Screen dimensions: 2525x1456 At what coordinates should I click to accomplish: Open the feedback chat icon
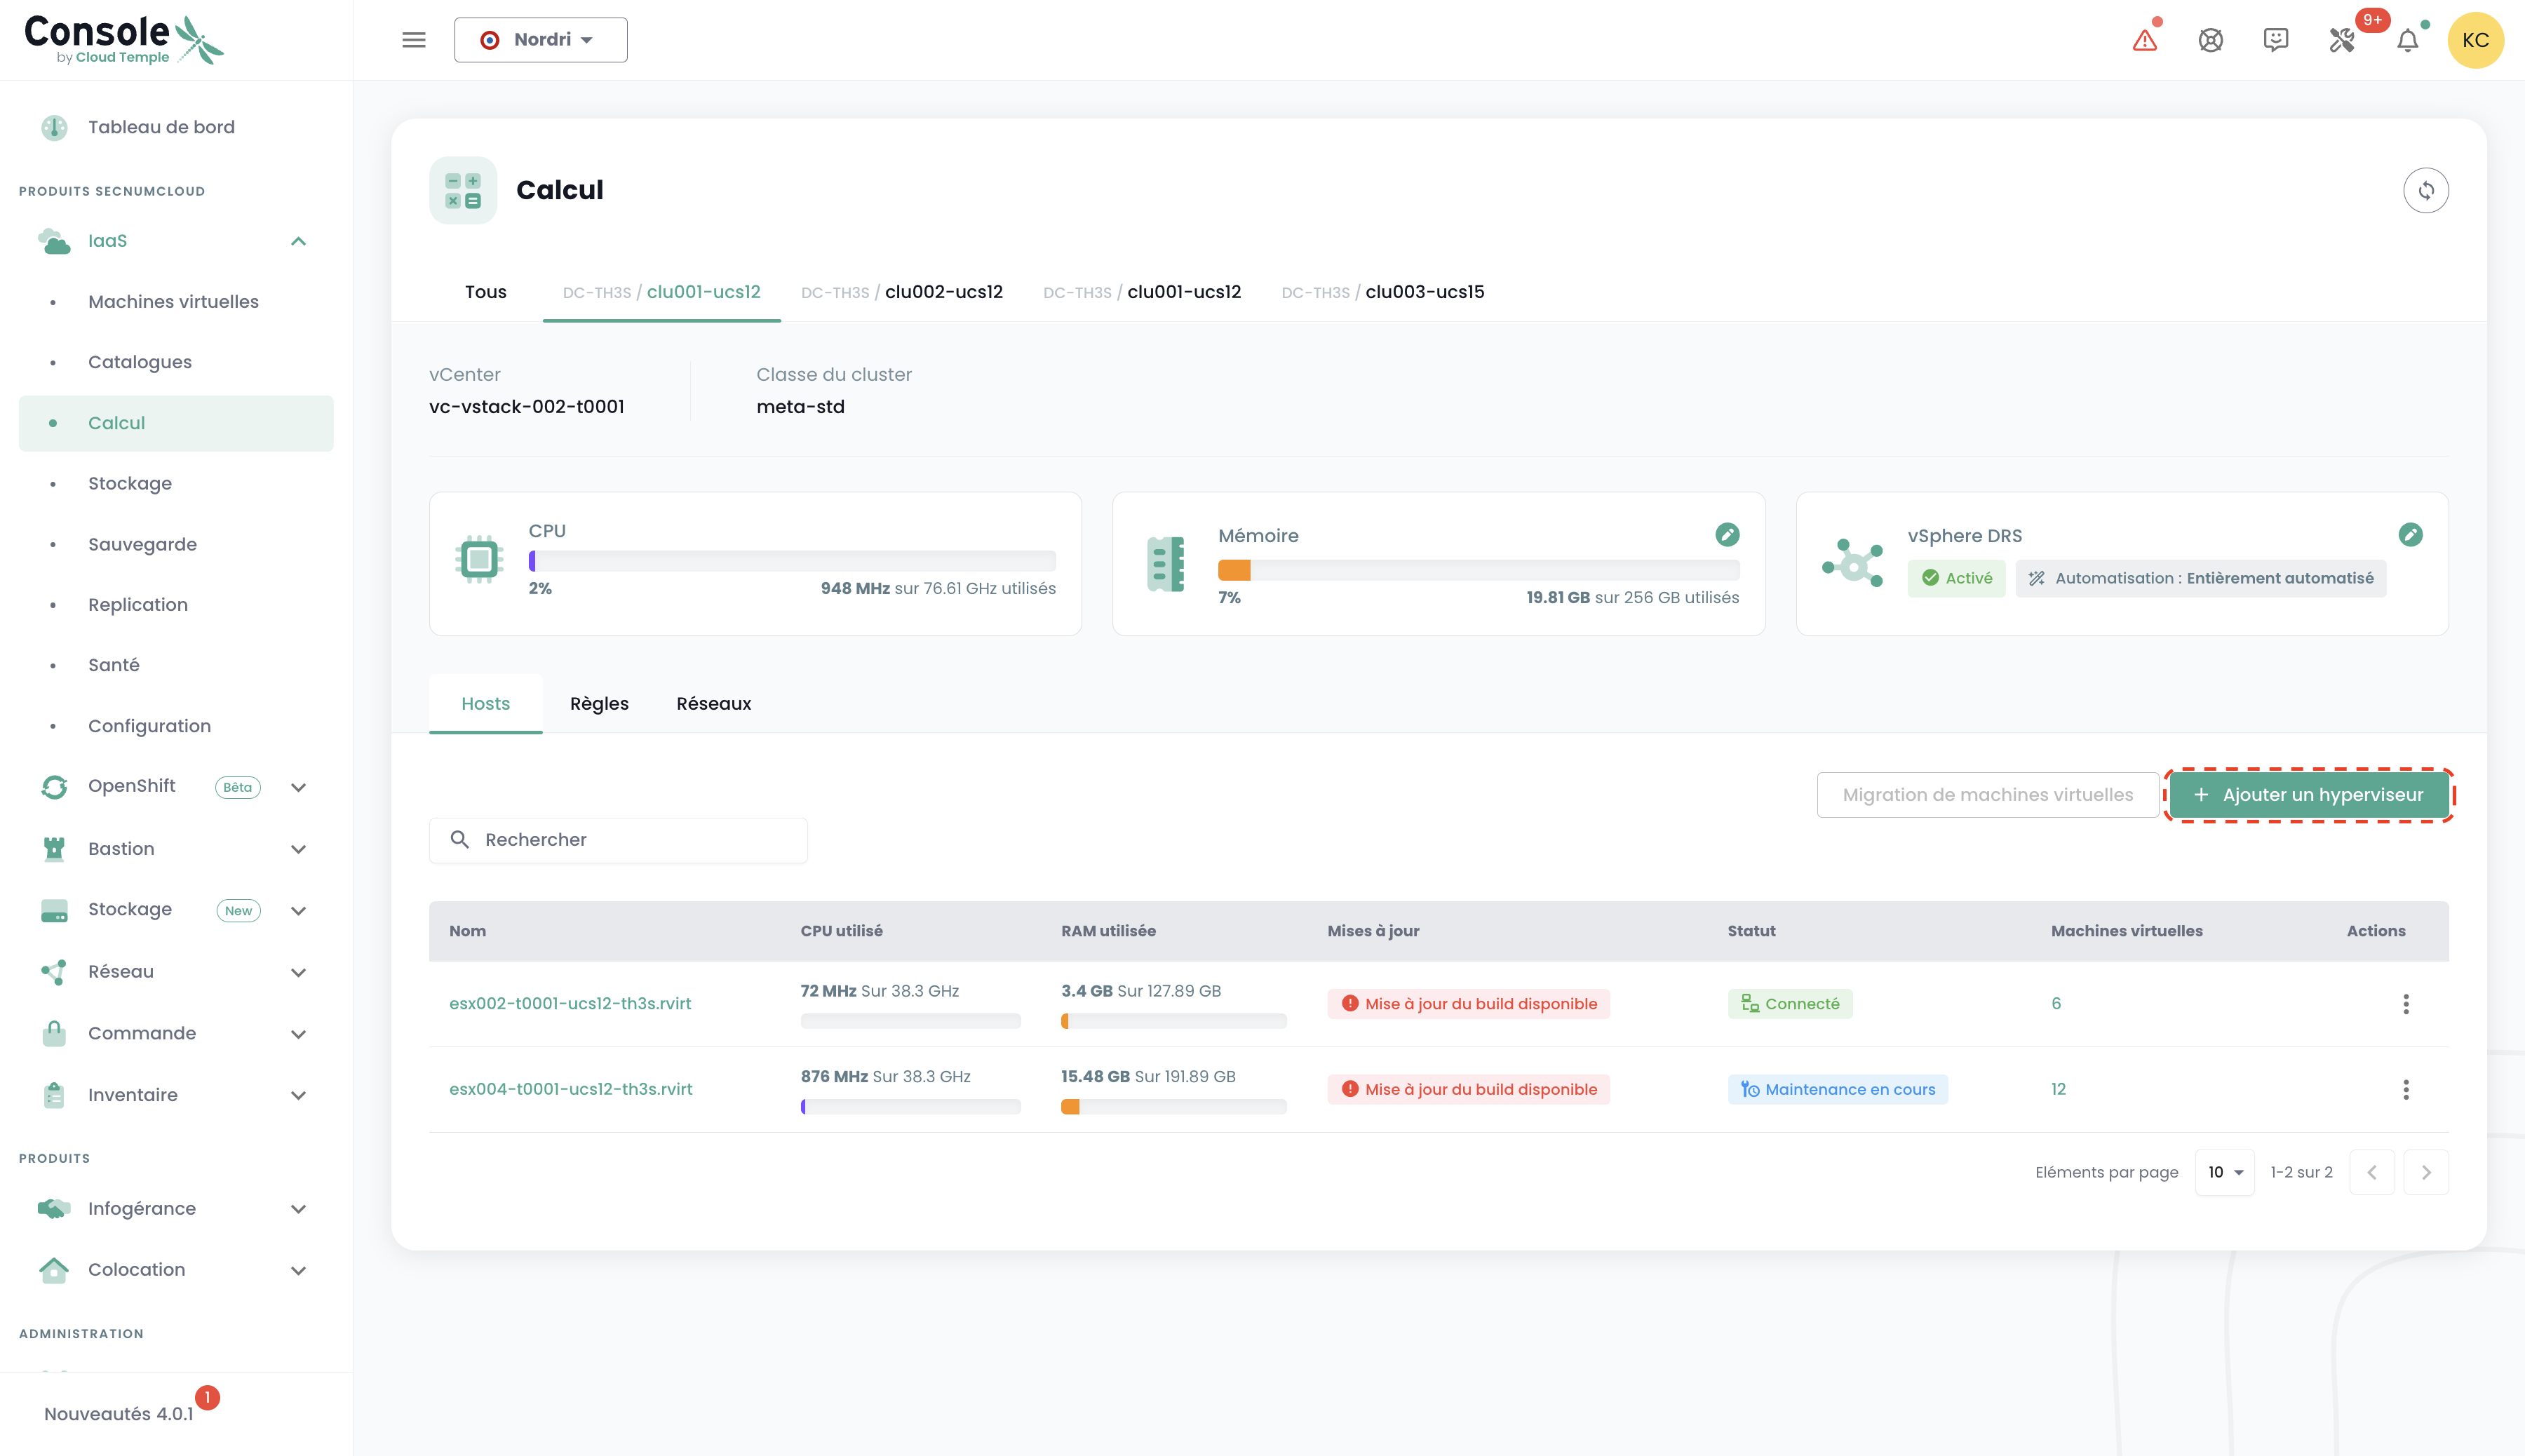[x=2275, y=40]
